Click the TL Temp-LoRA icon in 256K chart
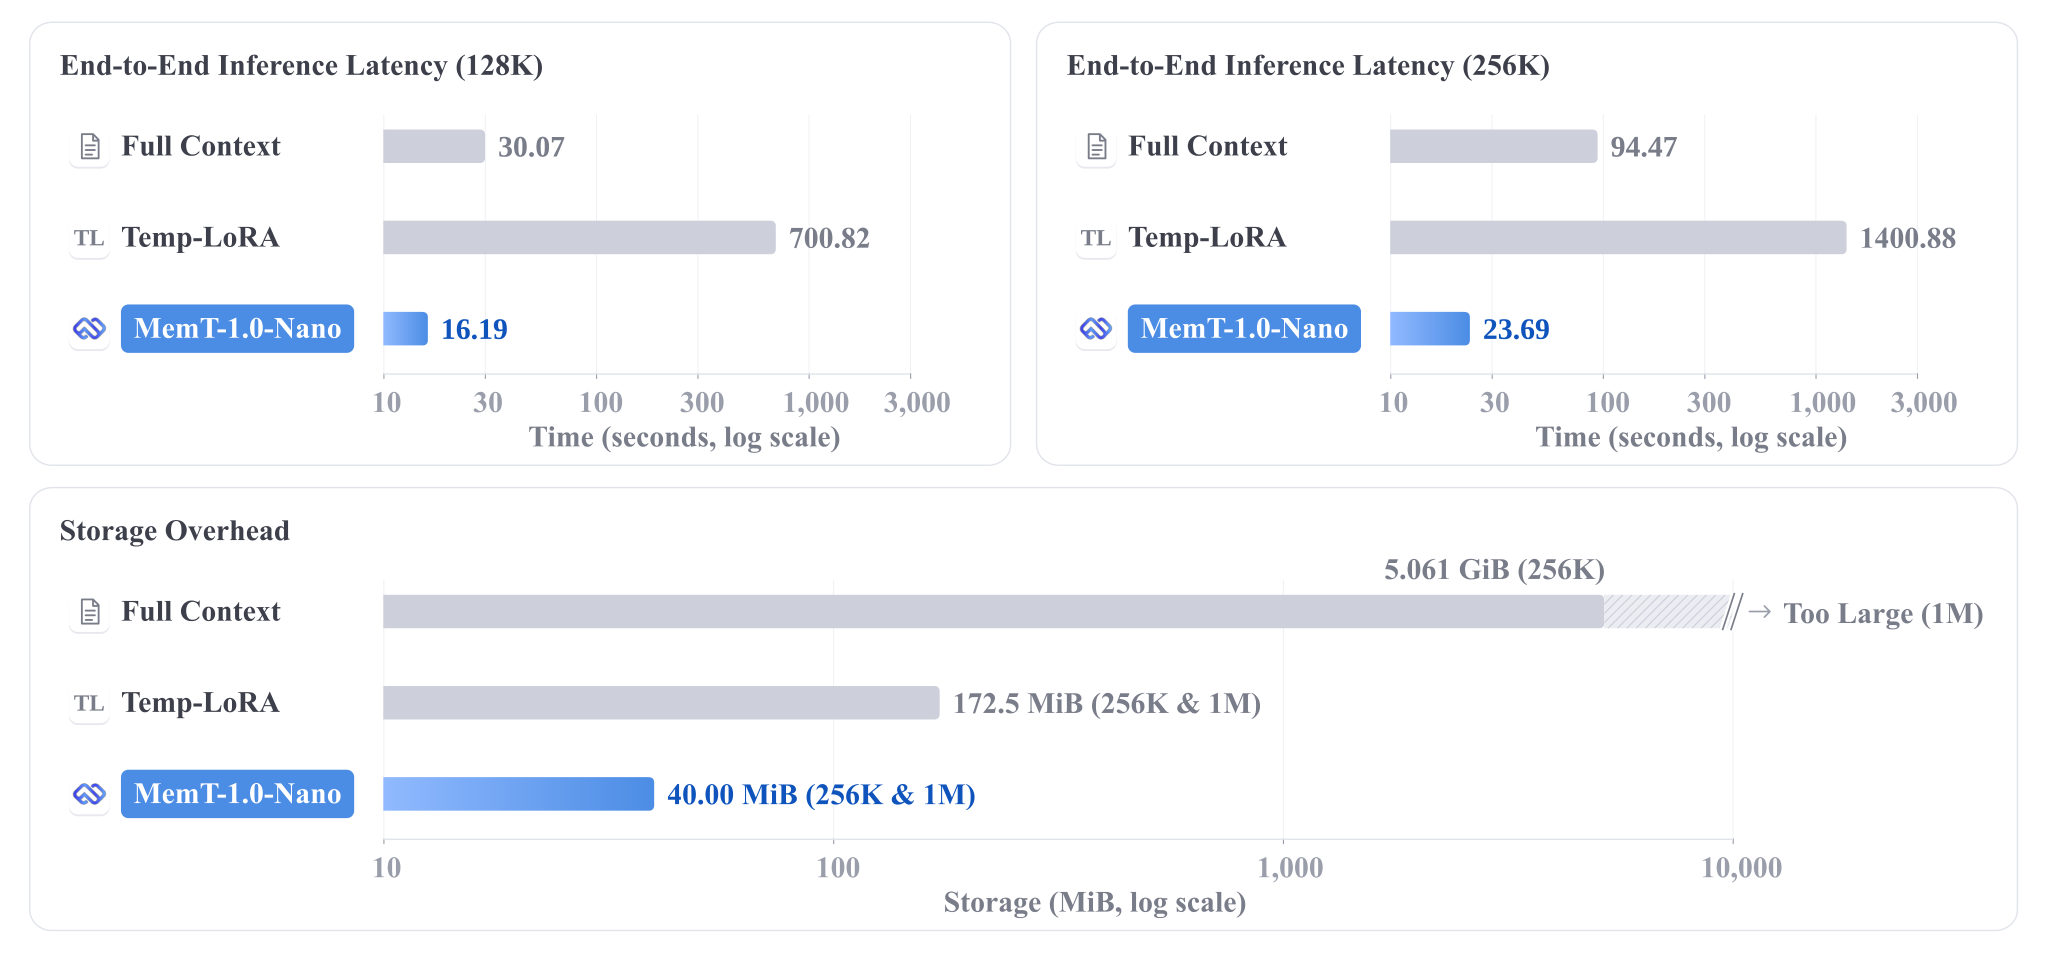The width and height of the screenshot is (2048, 953). [x=1097, y=238]
